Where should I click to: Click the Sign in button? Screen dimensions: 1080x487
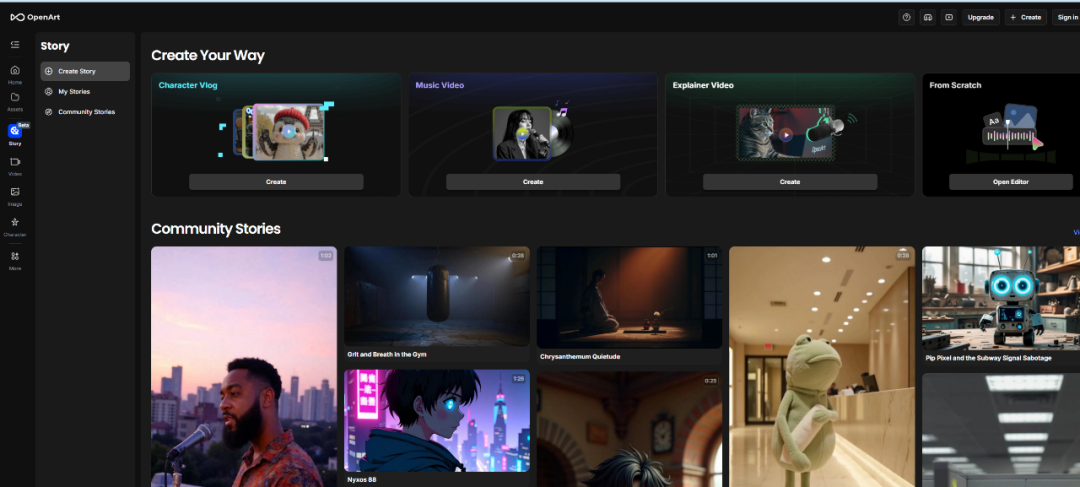(1066, 17)
